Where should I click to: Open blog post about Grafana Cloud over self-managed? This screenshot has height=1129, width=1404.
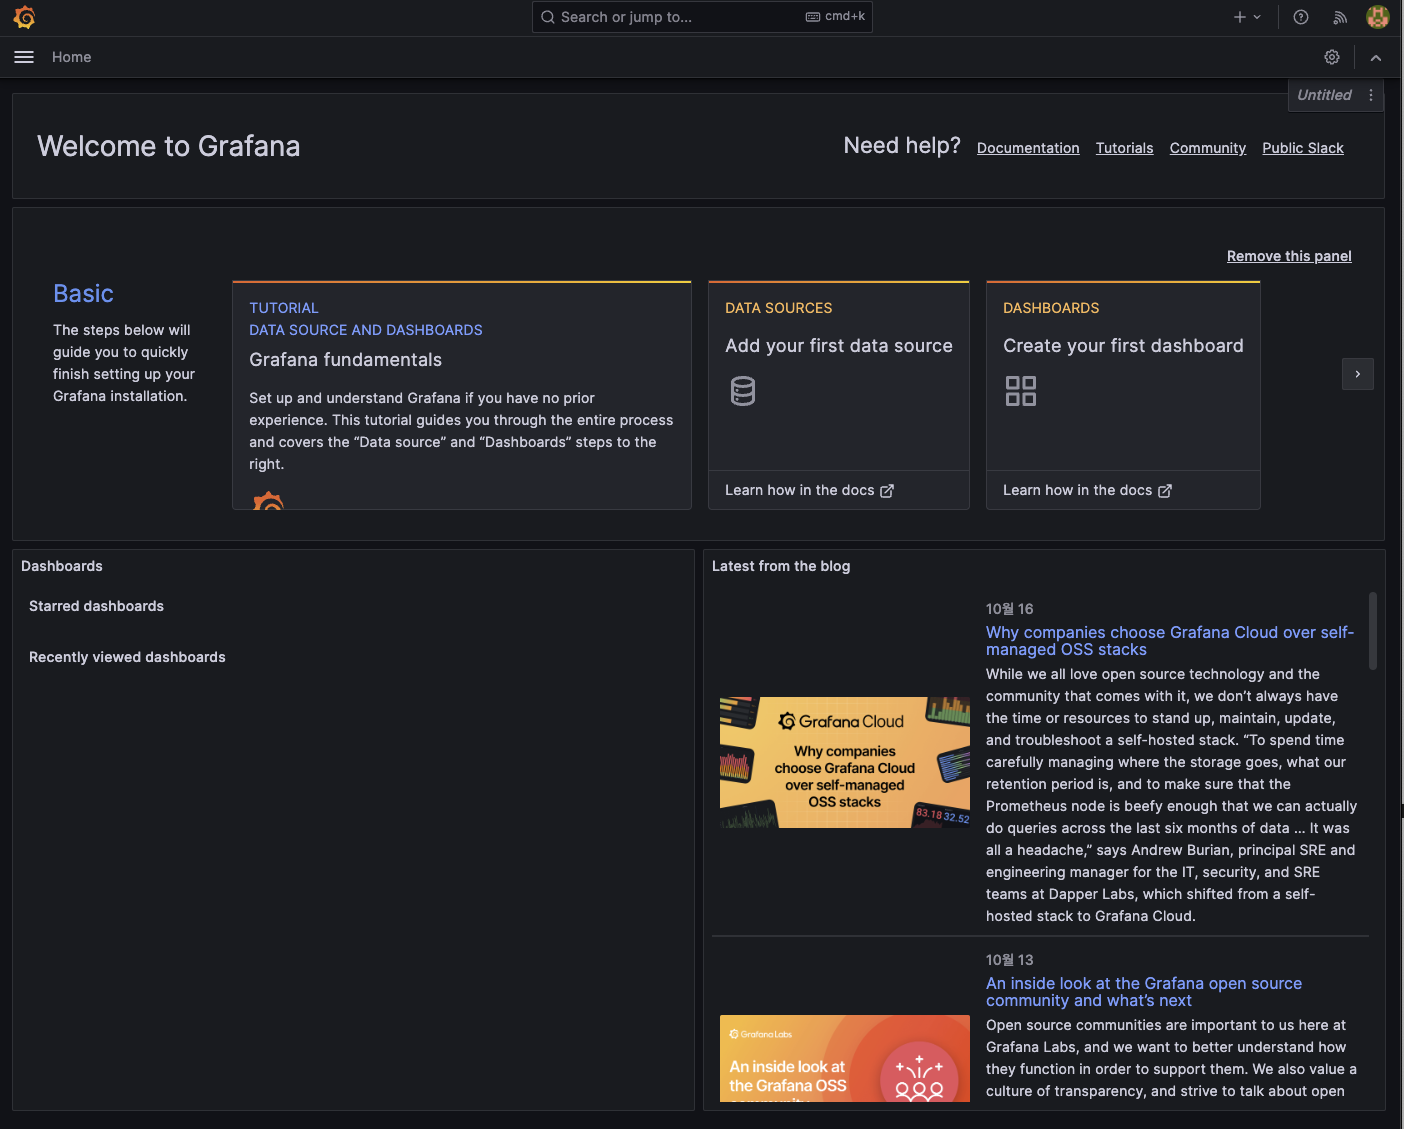(x=1169, y=641)
